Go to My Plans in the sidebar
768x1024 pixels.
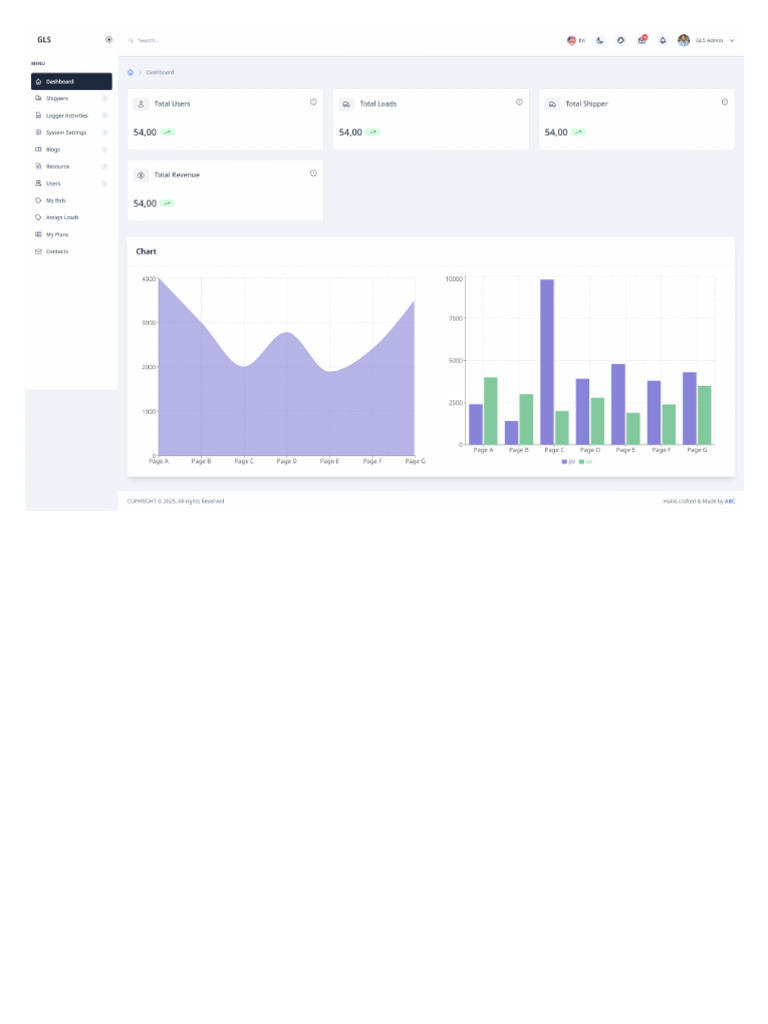point(57,234)
